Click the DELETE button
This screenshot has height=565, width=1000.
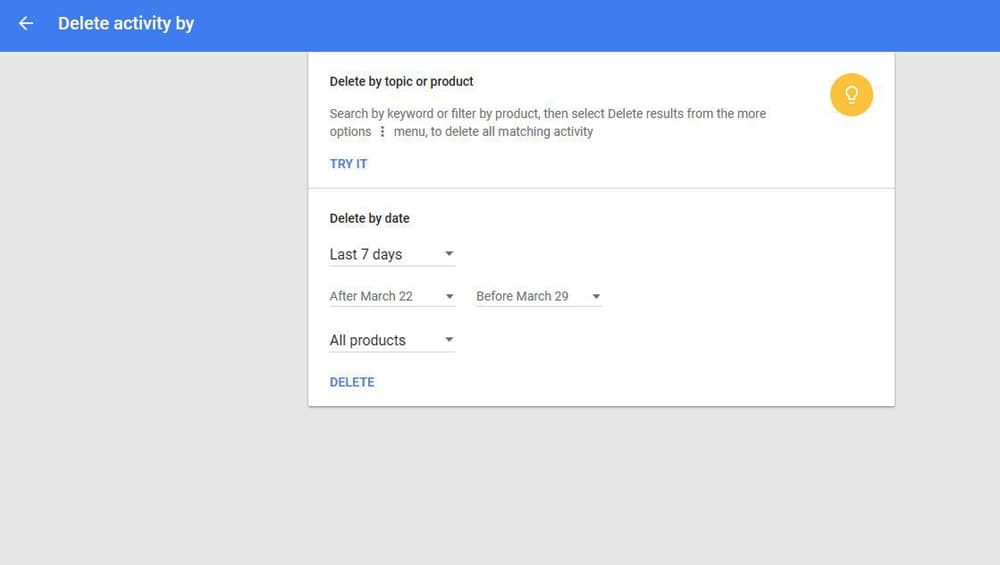pyautogui.click(x=352, y=382)
